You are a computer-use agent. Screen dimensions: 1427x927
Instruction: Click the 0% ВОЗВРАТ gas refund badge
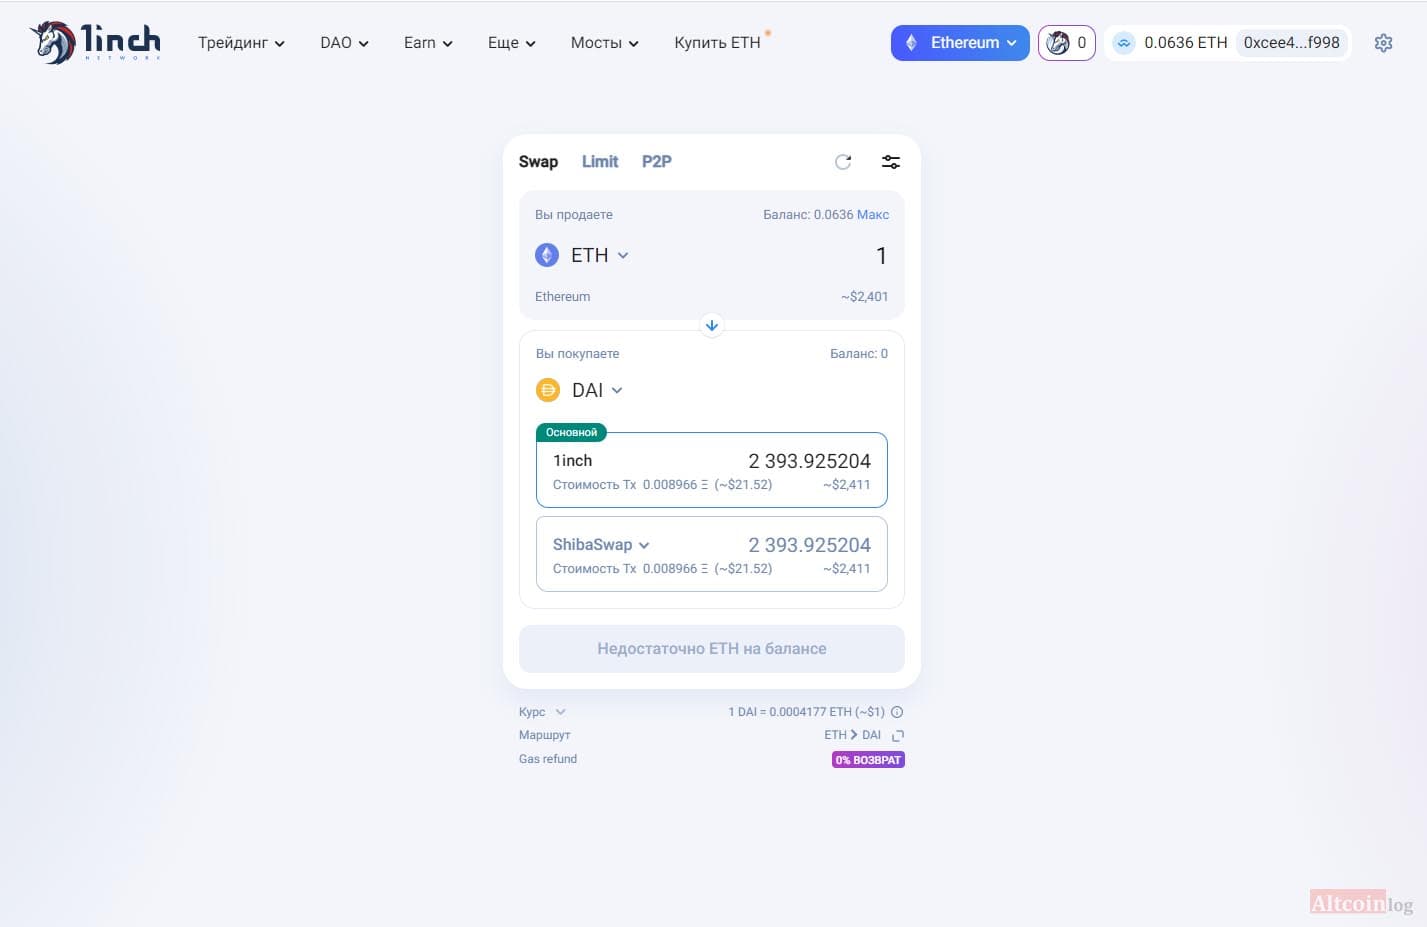(x=868, y=760)
